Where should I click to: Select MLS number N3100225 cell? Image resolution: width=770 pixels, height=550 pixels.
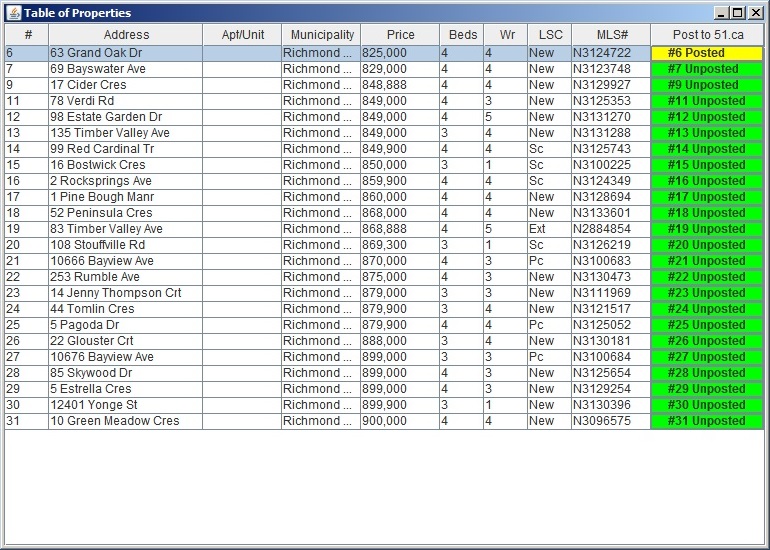pos(610,165)
